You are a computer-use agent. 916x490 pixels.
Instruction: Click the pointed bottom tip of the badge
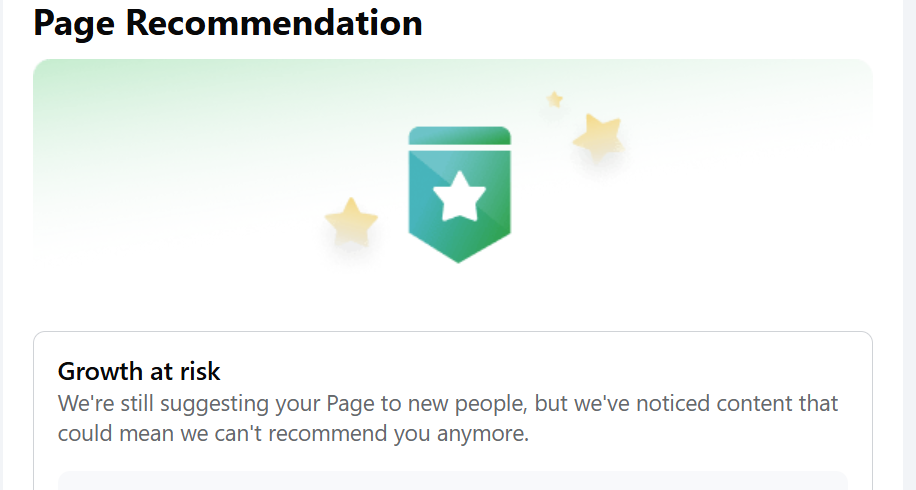click(x=459, y=257)
